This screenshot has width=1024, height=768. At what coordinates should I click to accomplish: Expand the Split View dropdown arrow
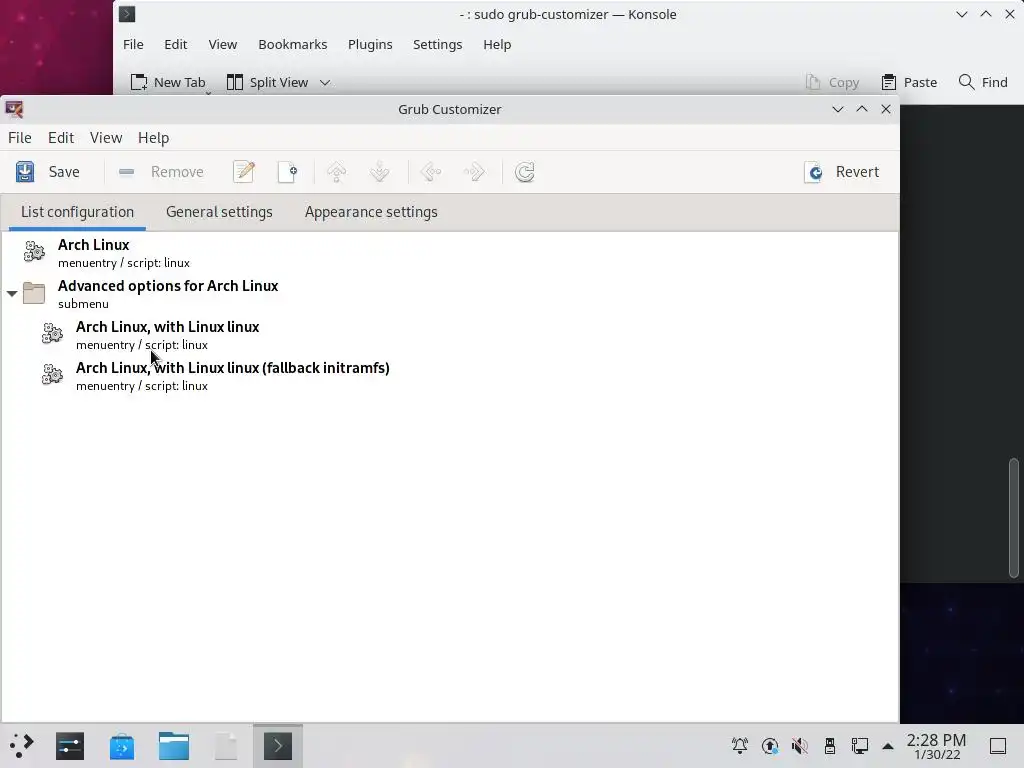325,83
